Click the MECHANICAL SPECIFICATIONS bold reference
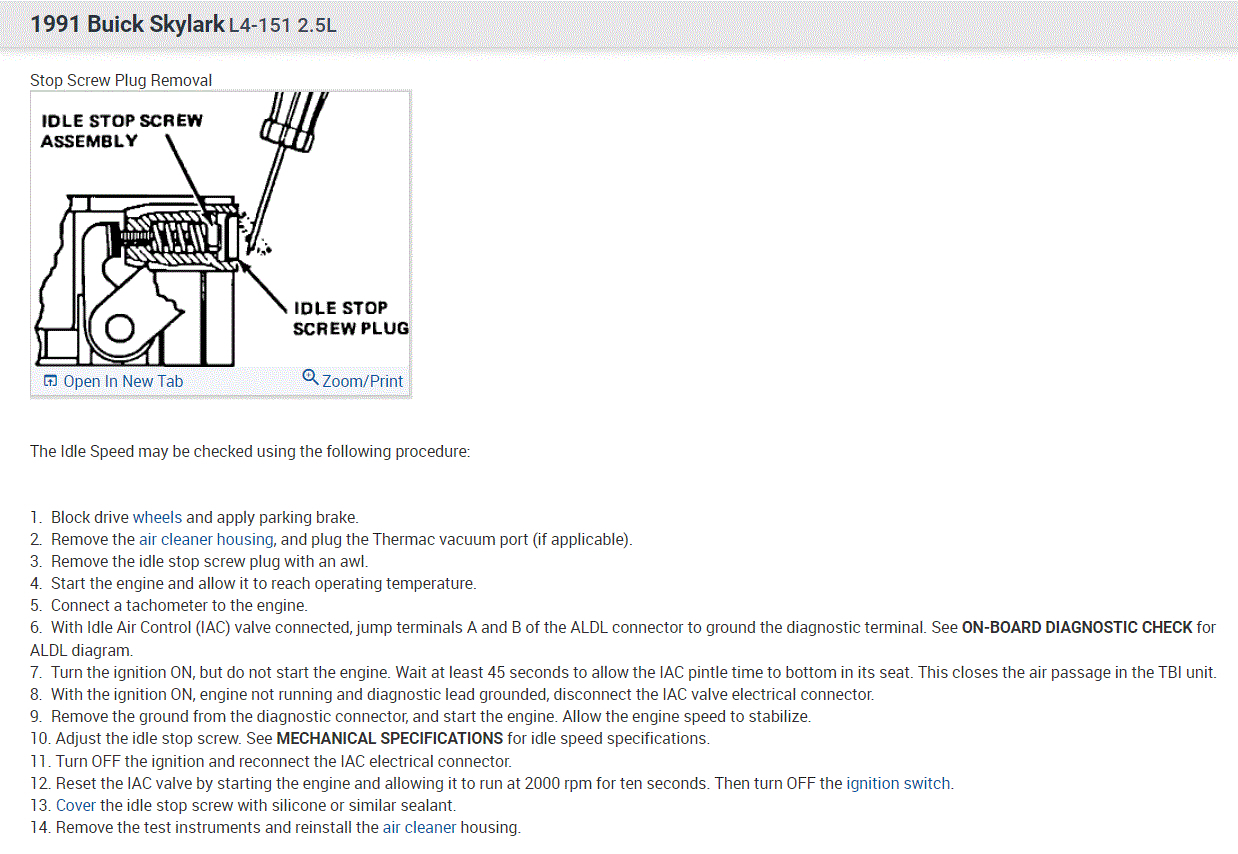The image size is (1238, 854). click(x=390, y=738)
